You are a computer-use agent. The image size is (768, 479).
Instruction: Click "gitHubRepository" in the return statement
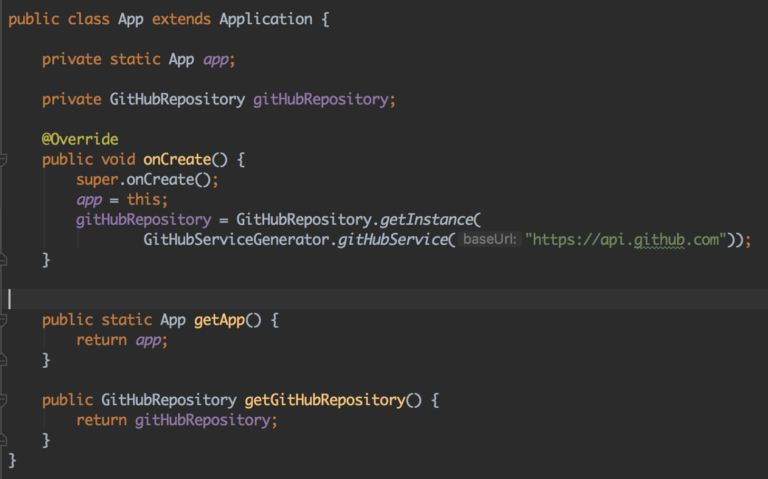202,420
